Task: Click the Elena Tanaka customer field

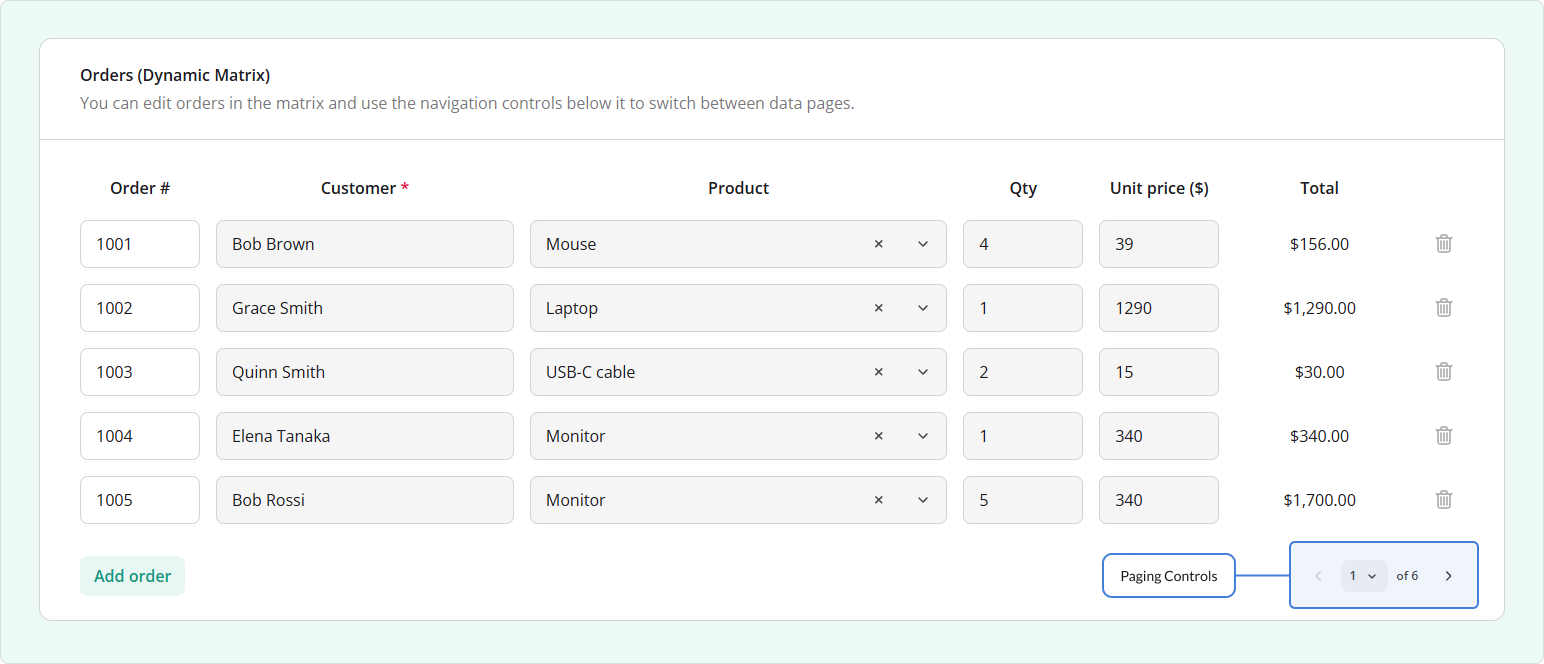Action: coord(365,436)
